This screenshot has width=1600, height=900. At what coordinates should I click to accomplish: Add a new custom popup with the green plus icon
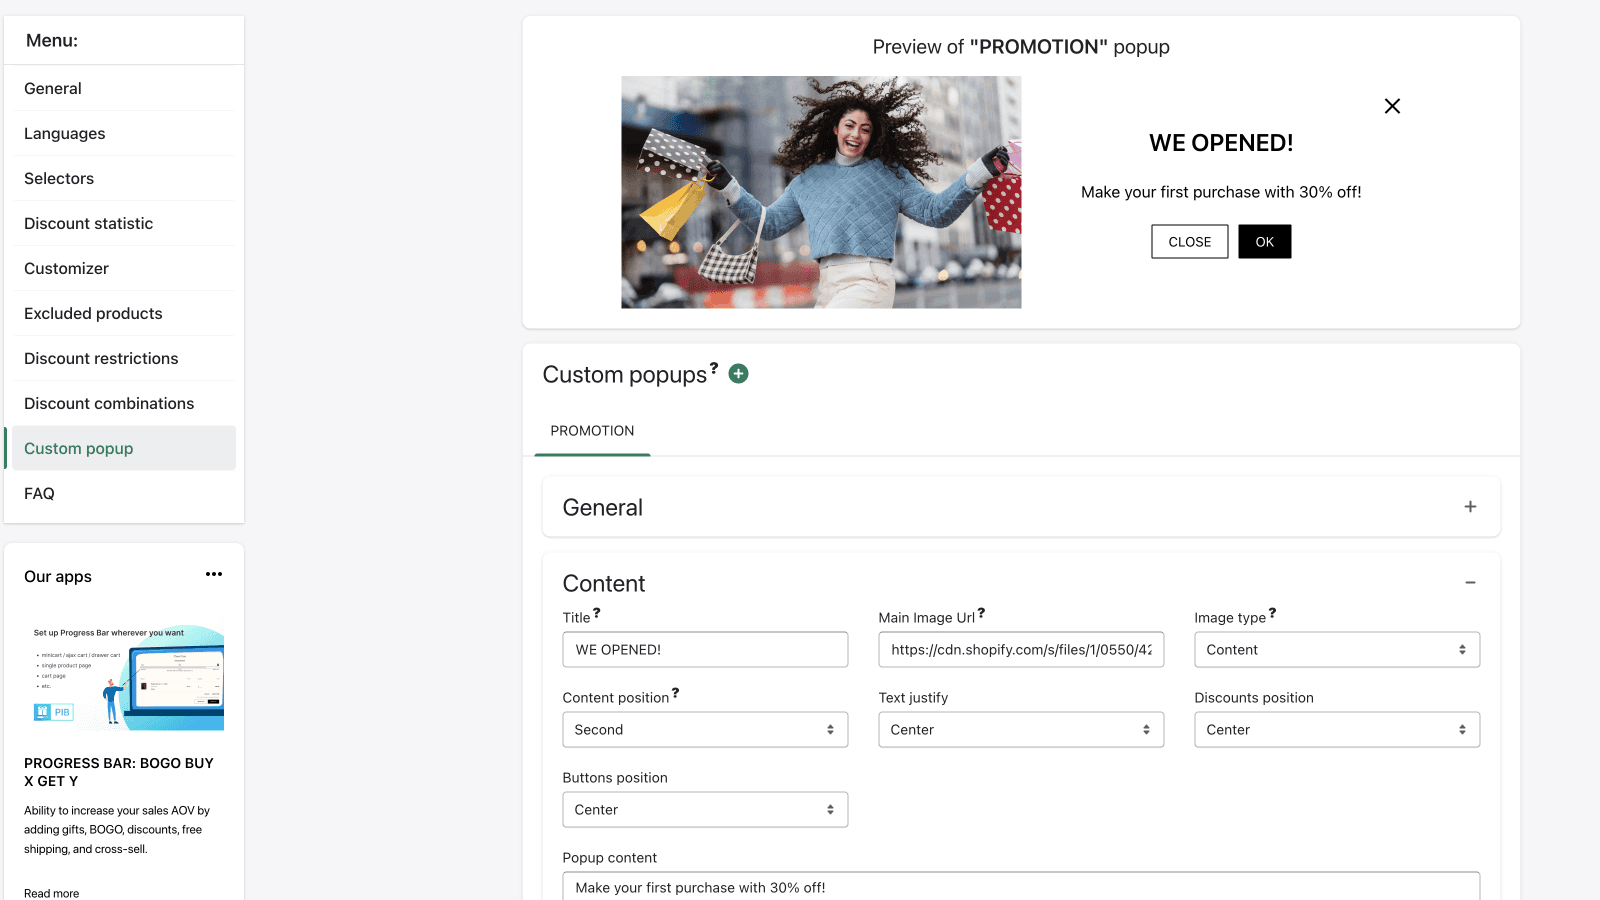tap(738, 373)
